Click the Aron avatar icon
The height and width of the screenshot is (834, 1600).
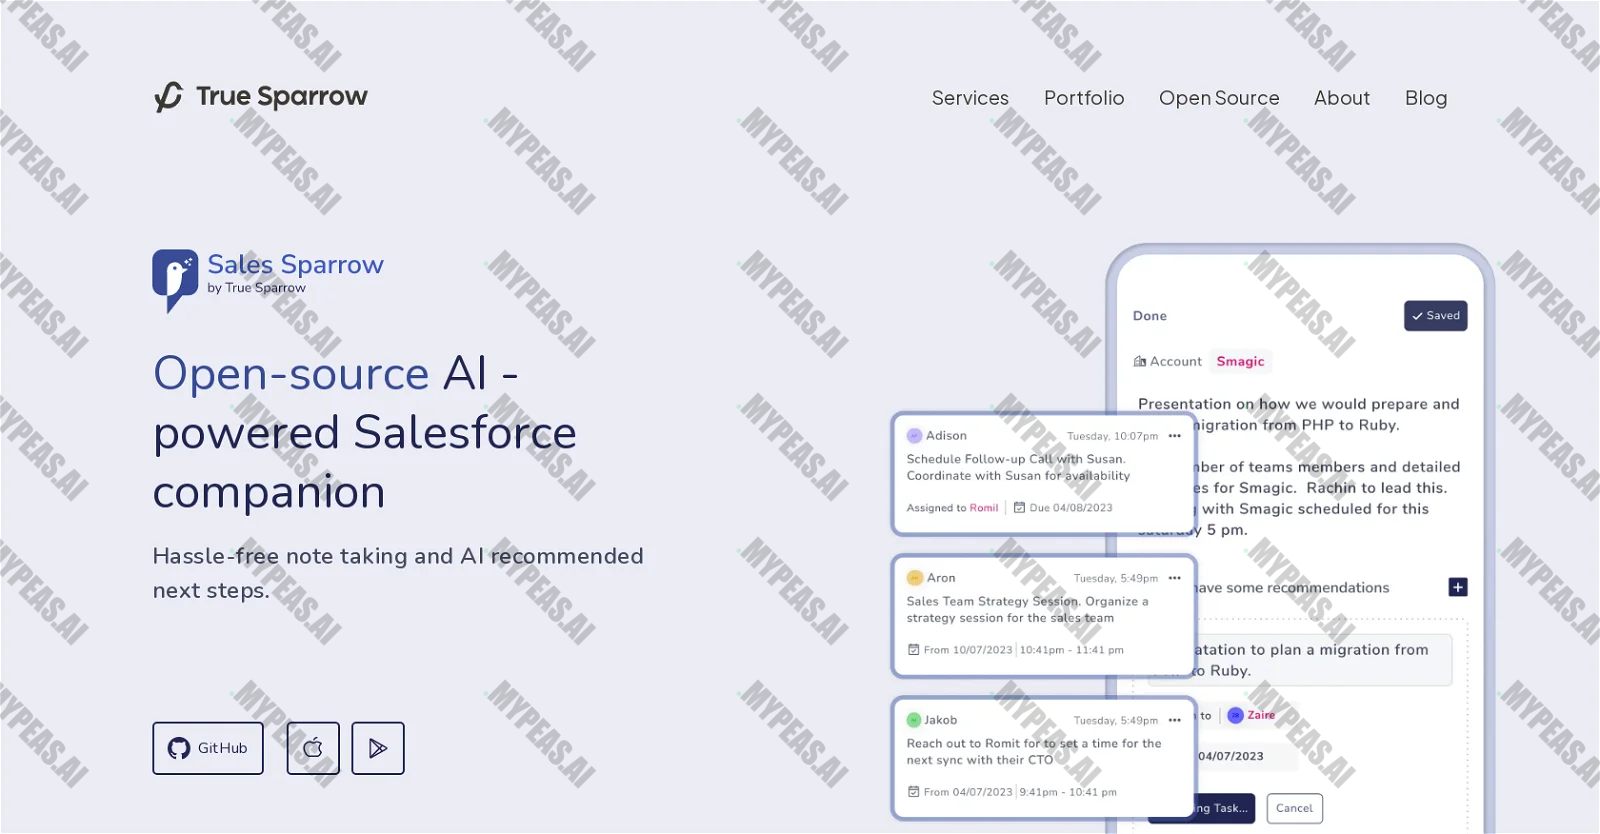tap(914, 578)
